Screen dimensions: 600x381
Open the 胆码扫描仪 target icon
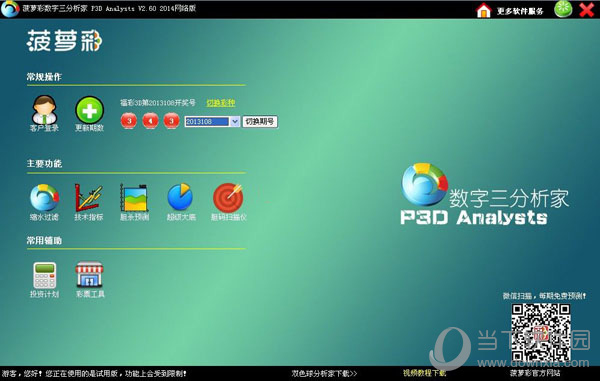pyautogui.click(x=228, y=202)
